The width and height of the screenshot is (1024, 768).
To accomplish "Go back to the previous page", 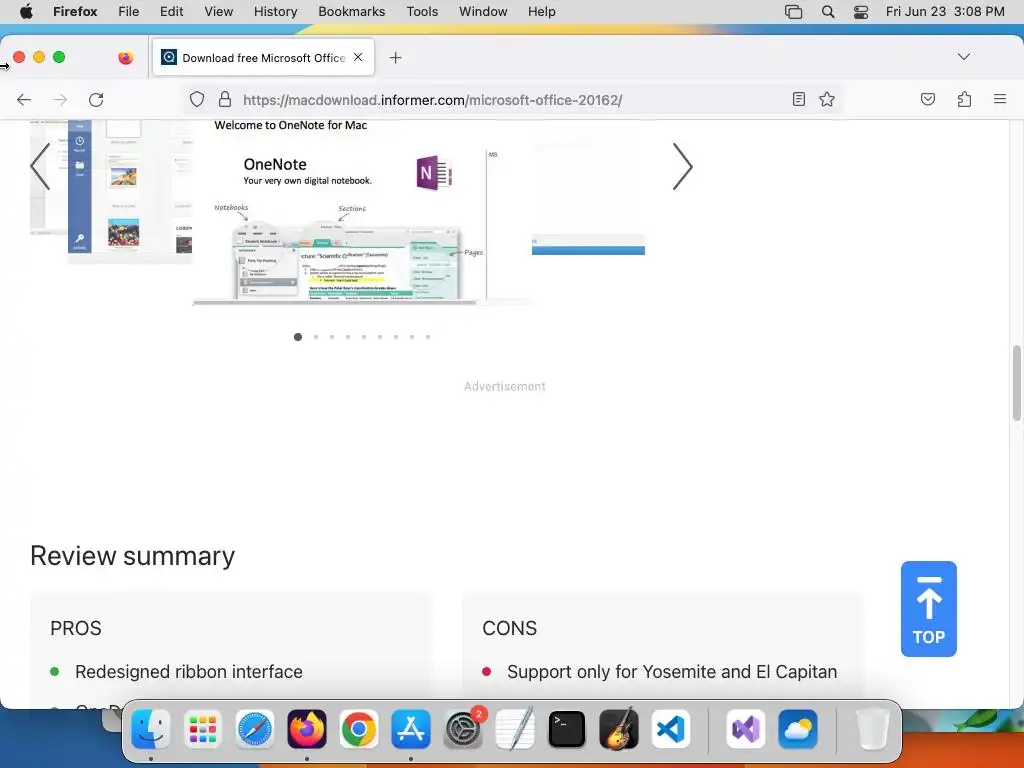I will pyautogui.click(x=24, y=100).
